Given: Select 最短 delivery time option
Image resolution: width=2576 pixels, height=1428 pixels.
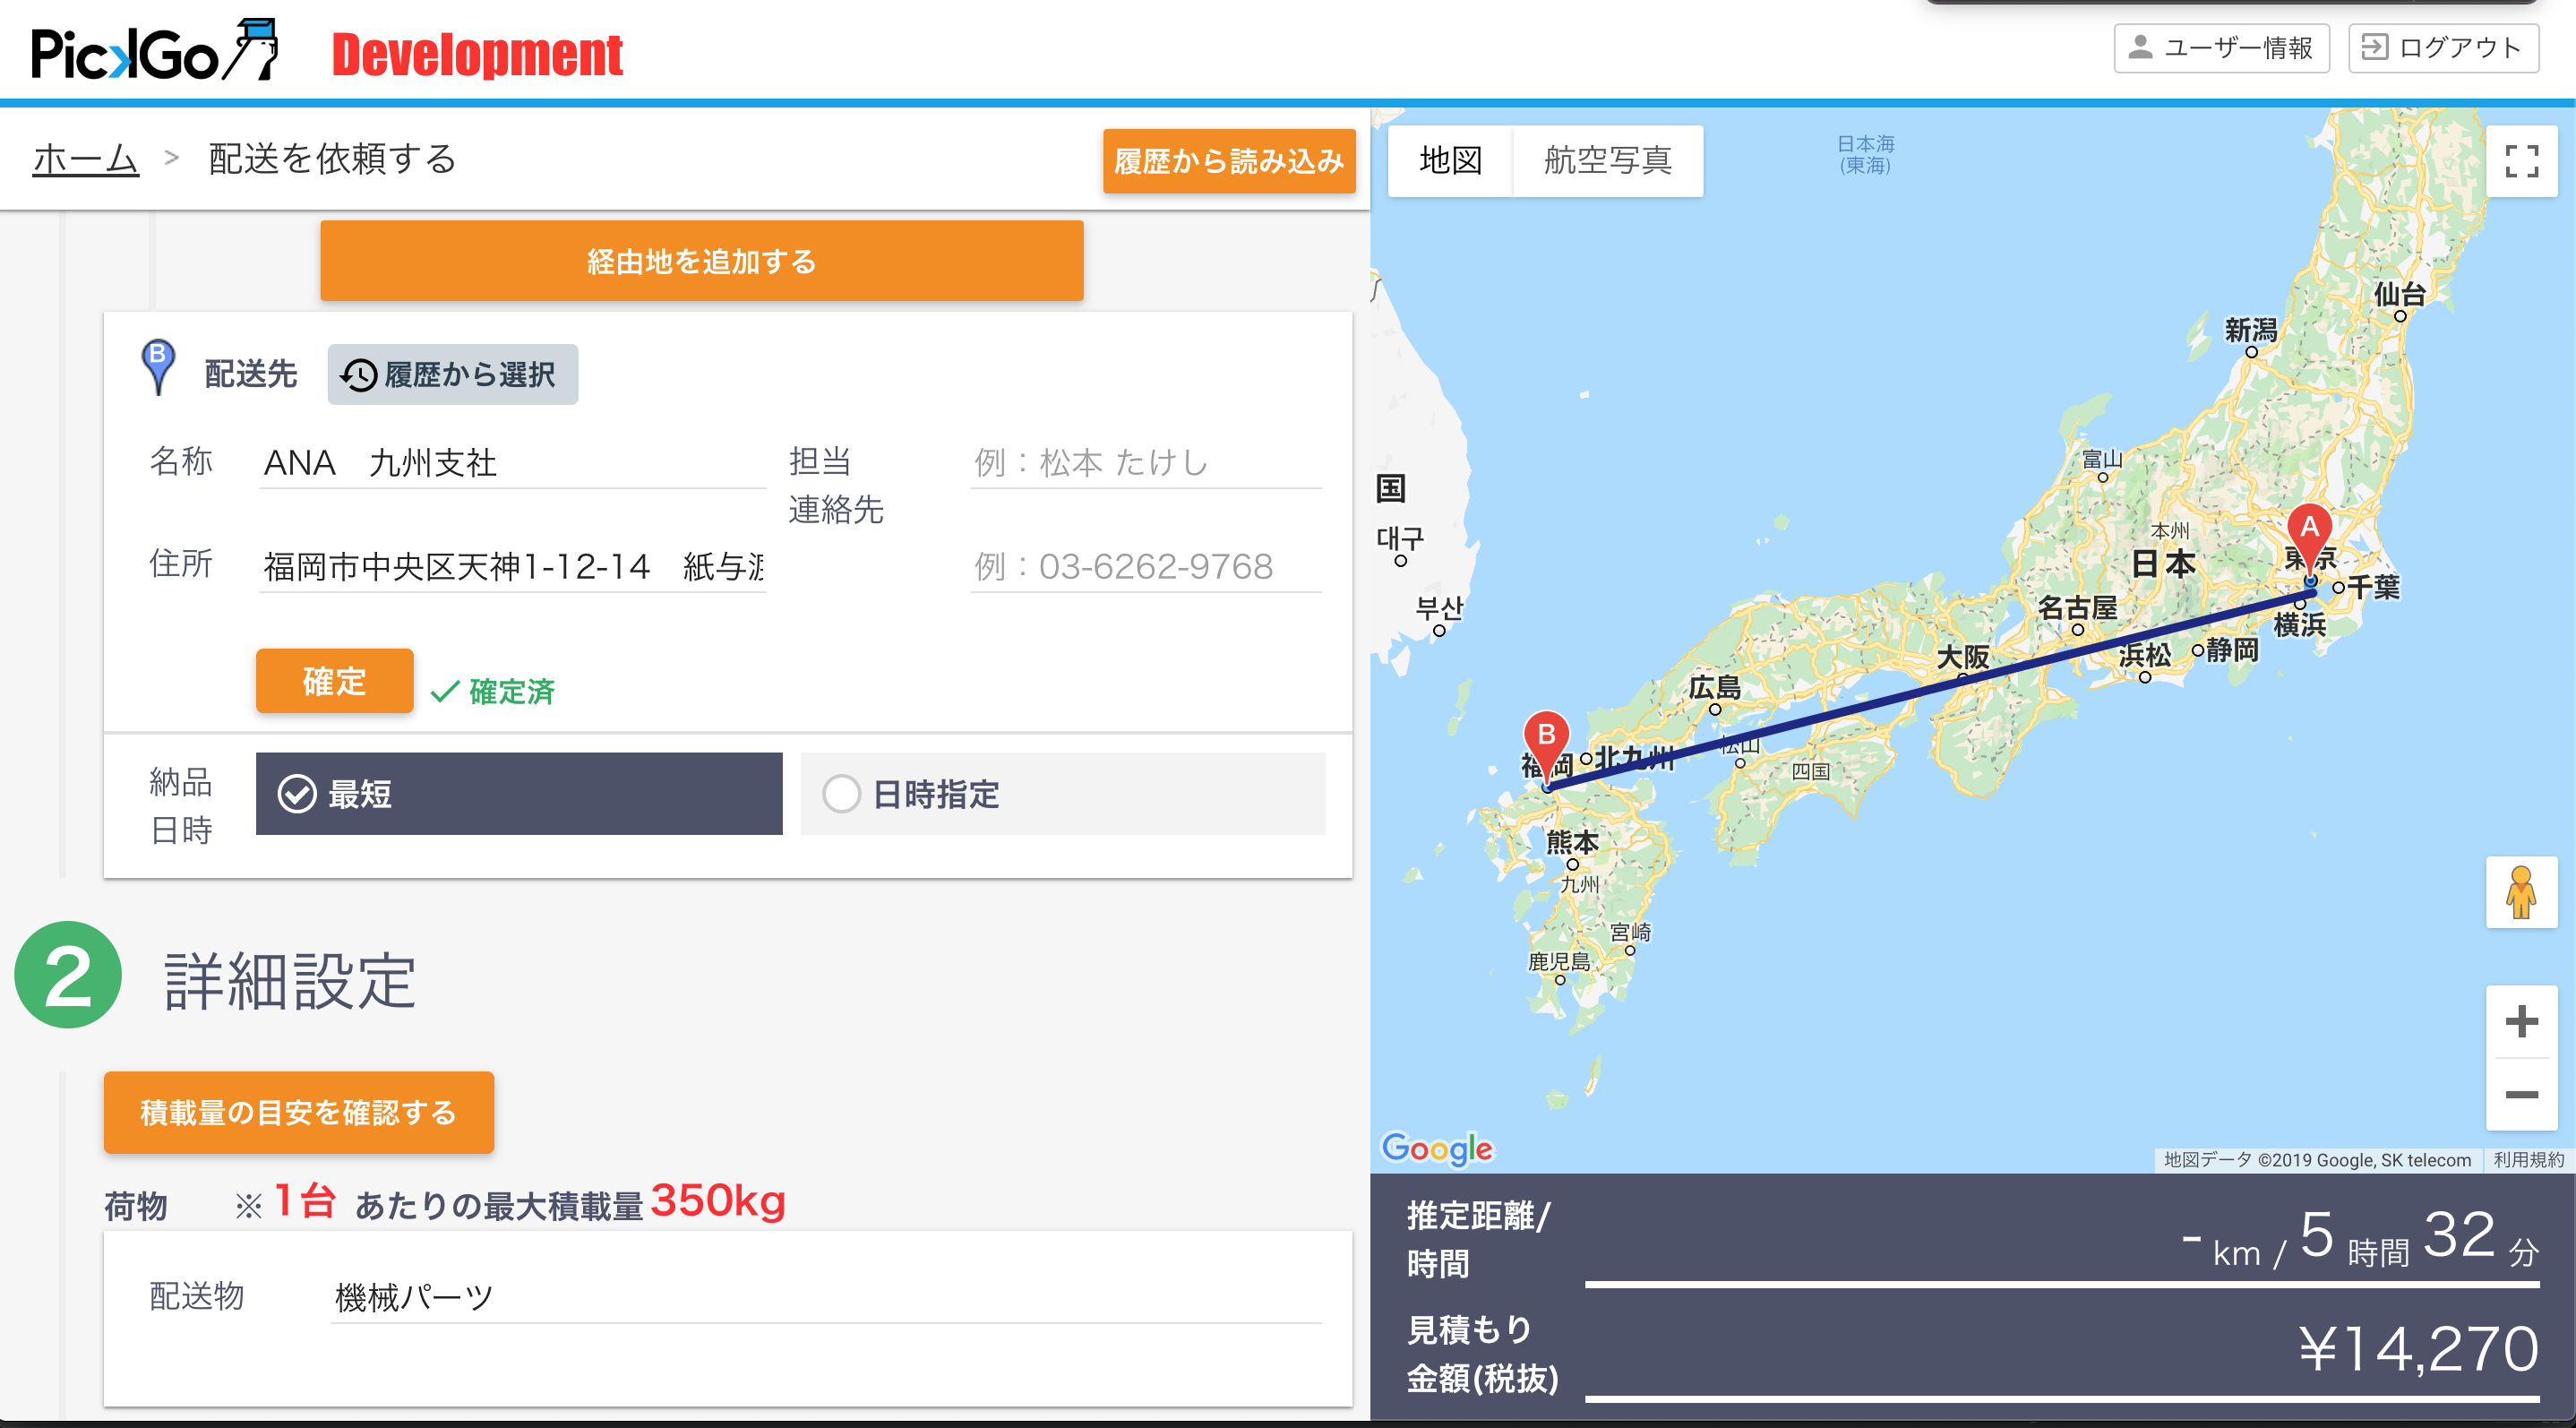Looking at the screenshot, I should coord(519,794).
